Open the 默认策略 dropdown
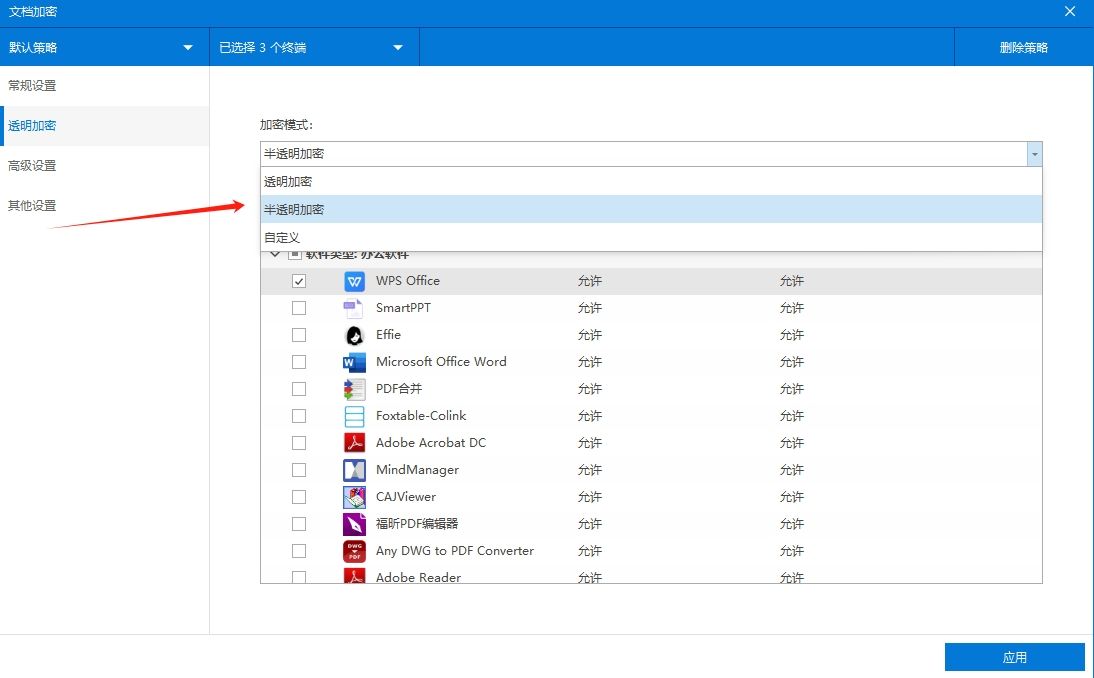The width and height of the screenshot is (1094, 678). click(x=104, y=46)
